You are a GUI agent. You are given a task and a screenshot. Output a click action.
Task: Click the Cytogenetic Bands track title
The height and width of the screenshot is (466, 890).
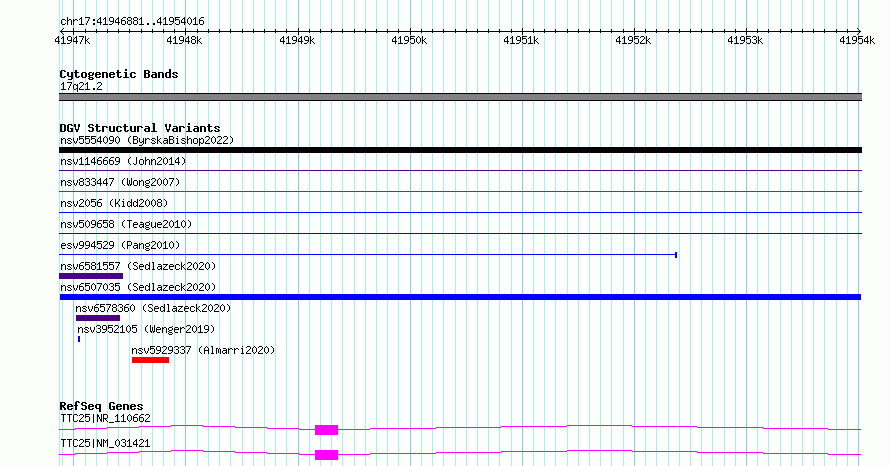[119, 74]
